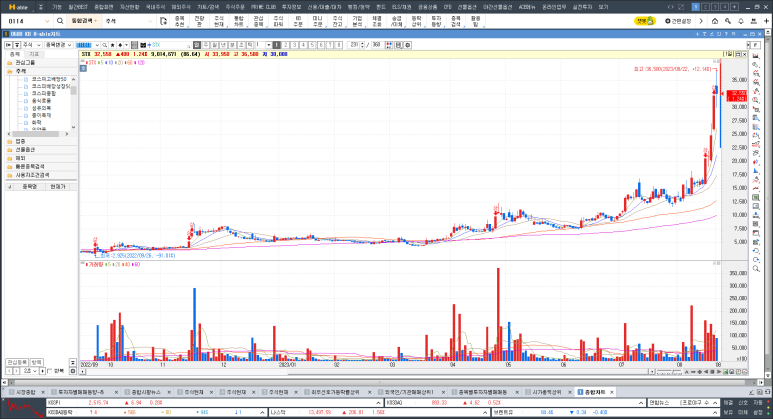
Task: Open 간편설정 quick settings
Action: [678, 21]
